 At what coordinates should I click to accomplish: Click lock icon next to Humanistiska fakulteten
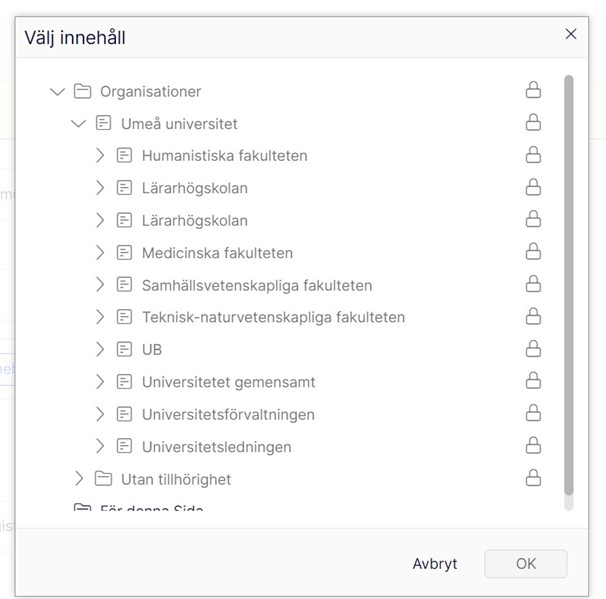533,155
